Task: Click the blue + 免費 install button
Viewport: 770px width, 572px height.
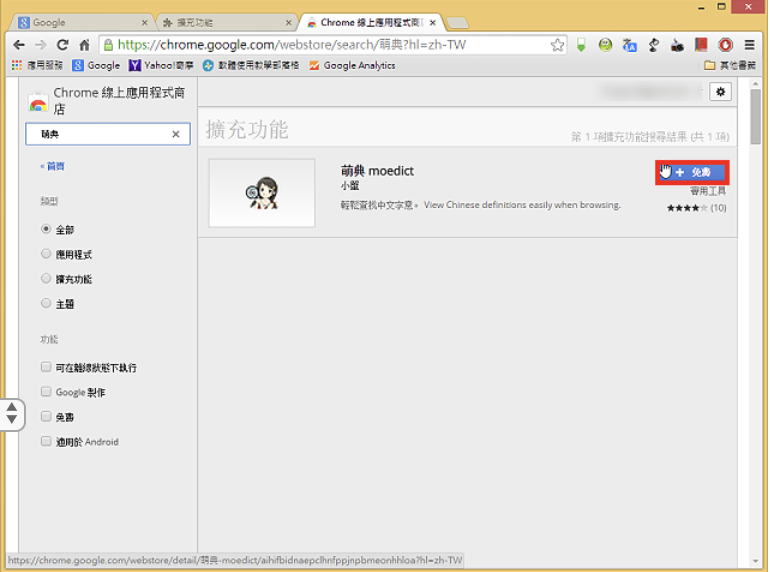Action: [692, 172]
